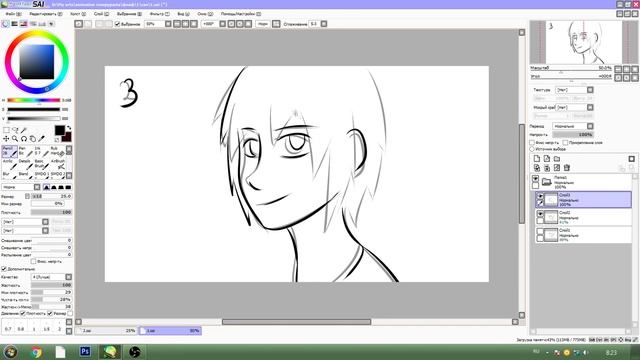Choose the Pencil brush preset

coord(10,151)
